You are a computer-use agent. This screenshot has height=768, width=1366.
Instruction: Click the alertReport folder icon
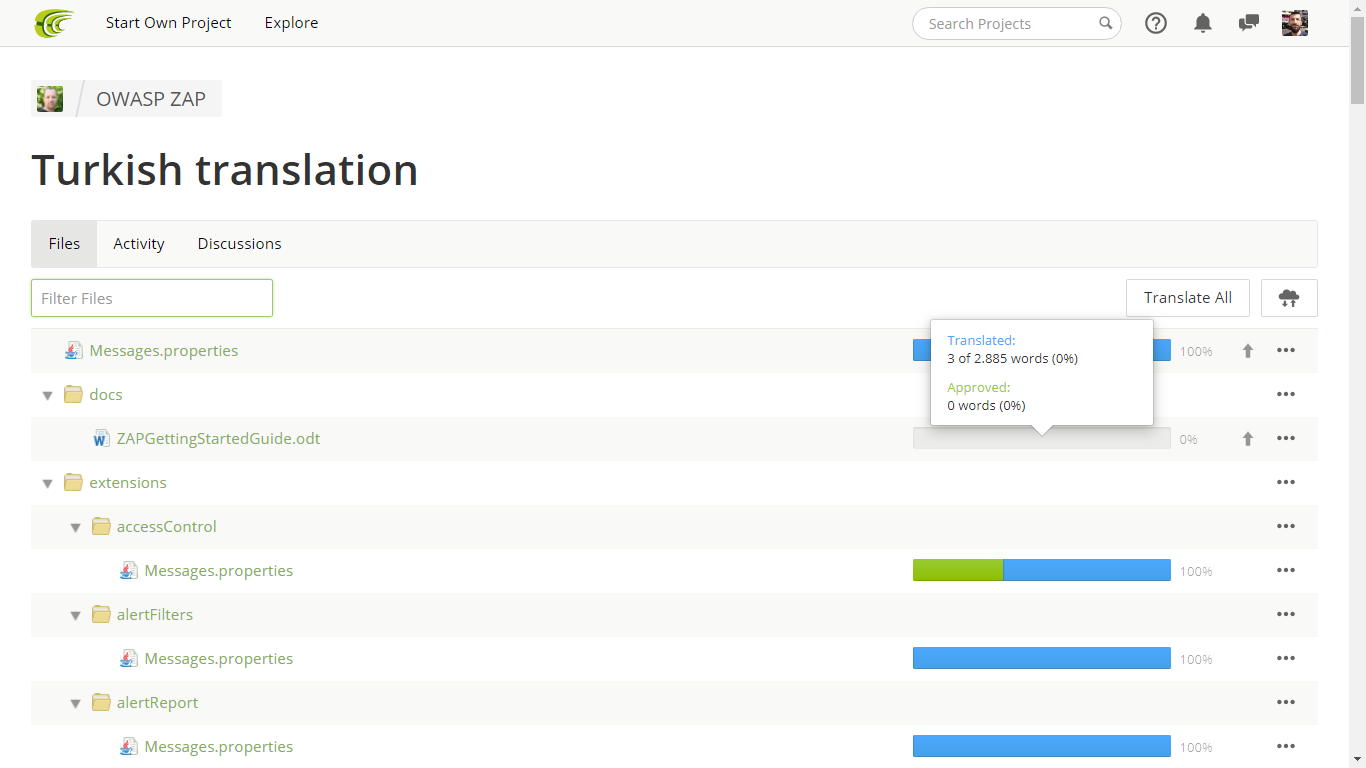pyautogui.click(x=101, y=702)
